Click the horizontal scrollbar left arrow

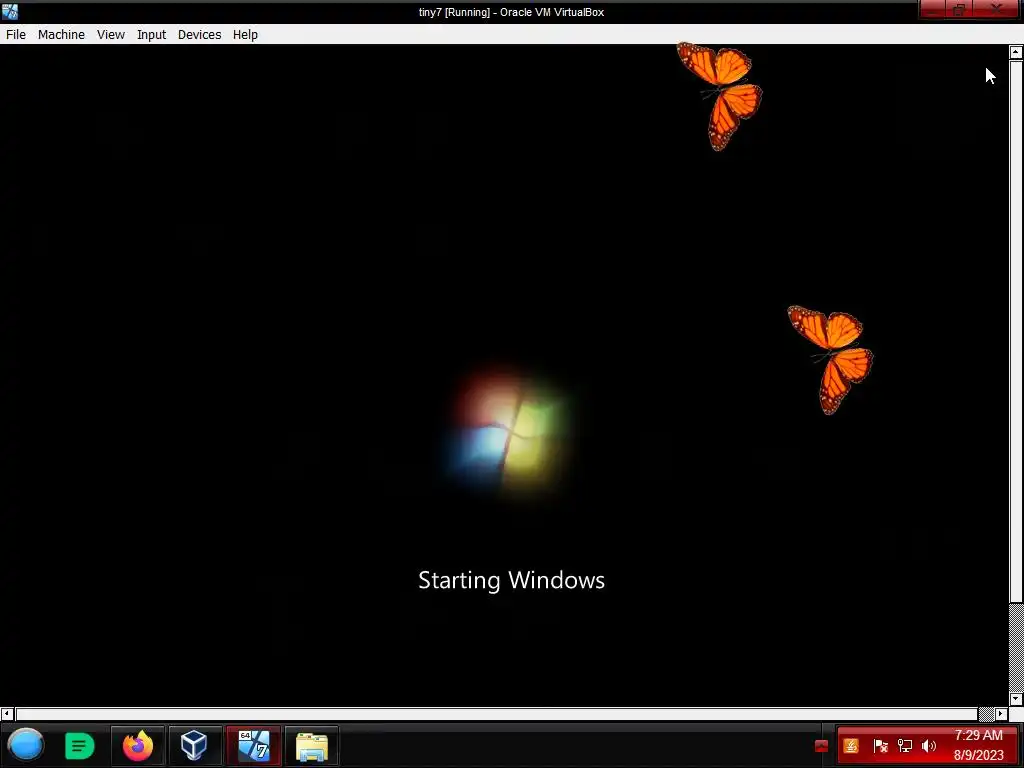(x=7, y=714)
